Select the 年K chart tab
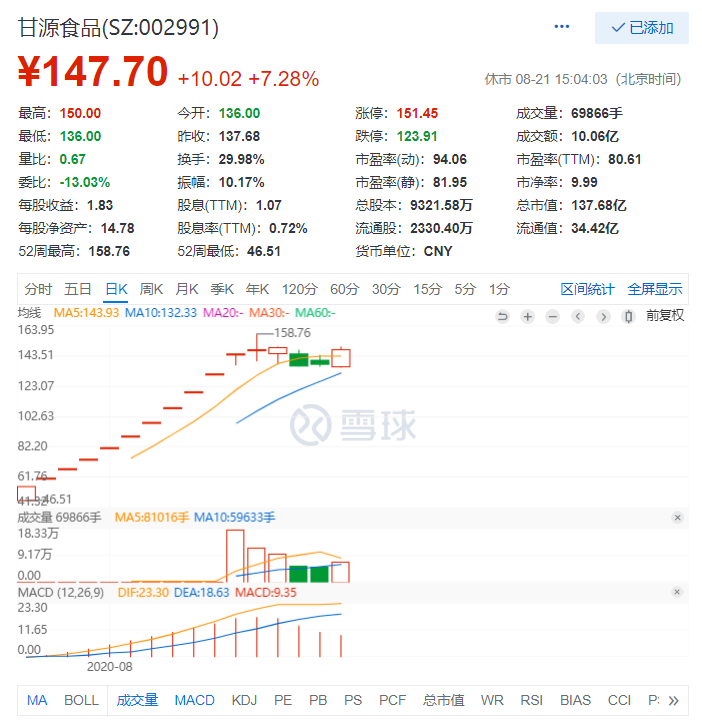This screenshot has height=725, width=702. coord(257,289)
